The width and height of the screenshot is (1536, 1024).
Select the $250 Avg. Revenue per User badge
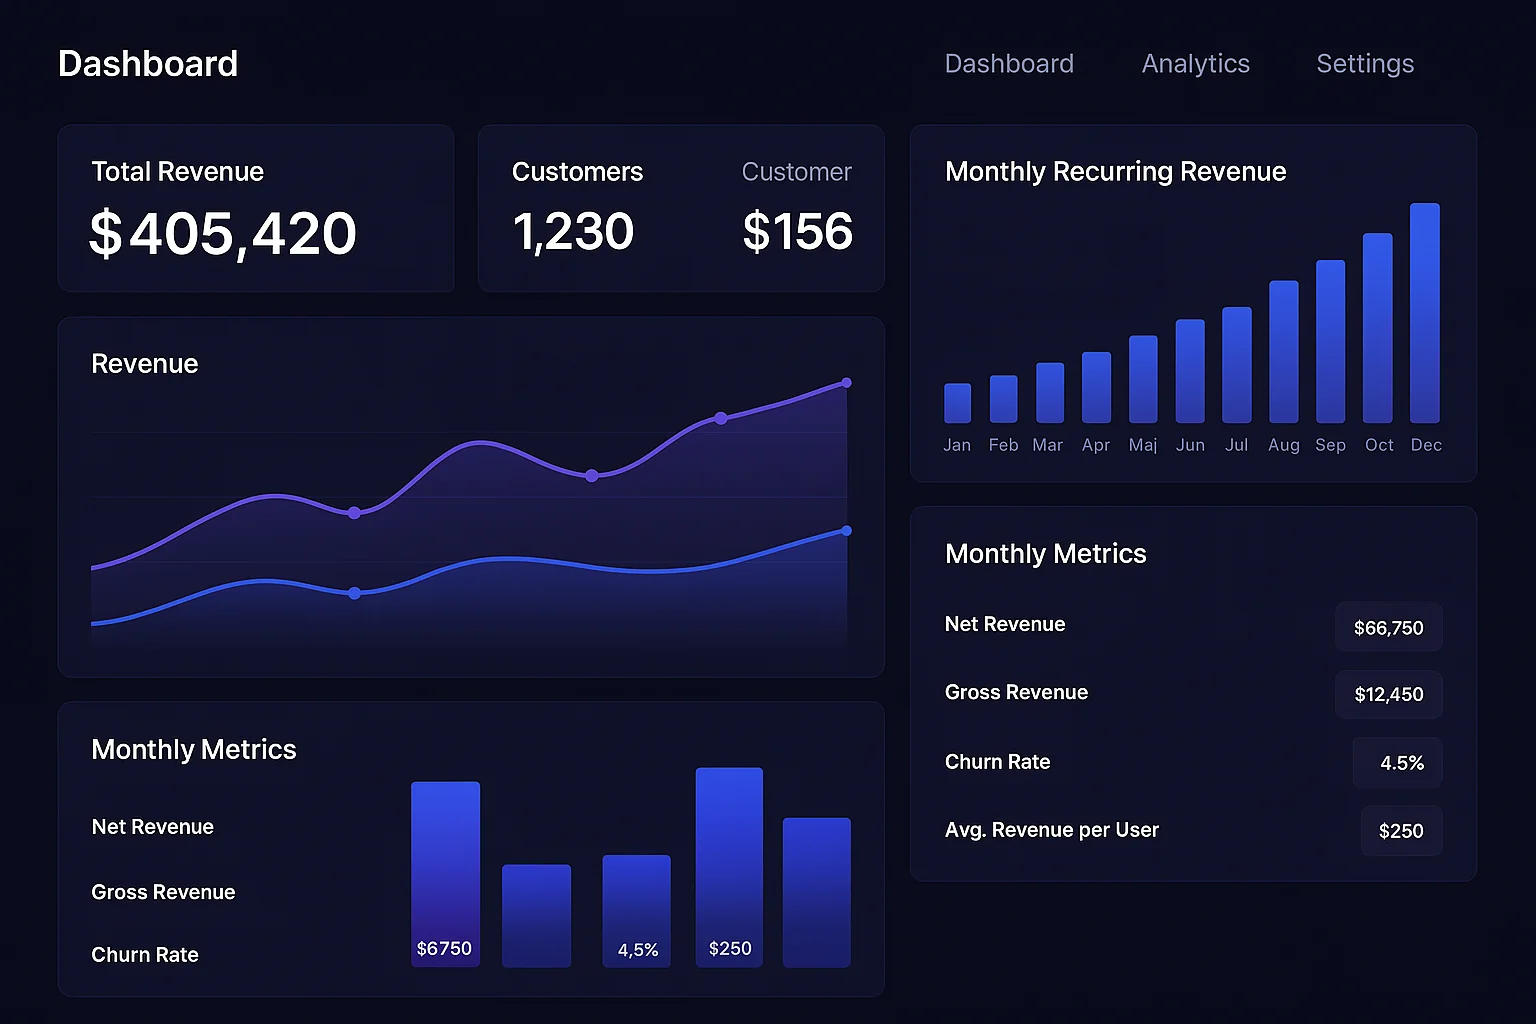point(1401,830)
